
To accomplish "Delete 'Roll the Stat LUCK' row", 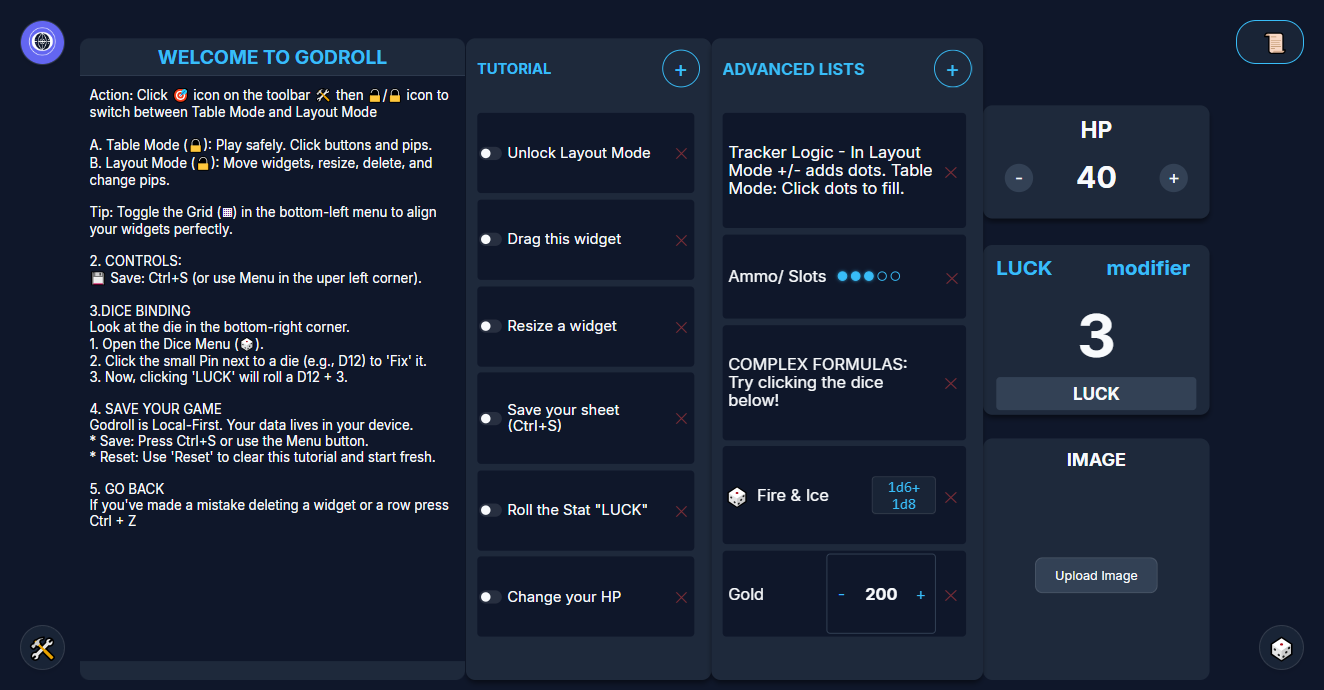I will pyautogui.click(x=681, y=511).
